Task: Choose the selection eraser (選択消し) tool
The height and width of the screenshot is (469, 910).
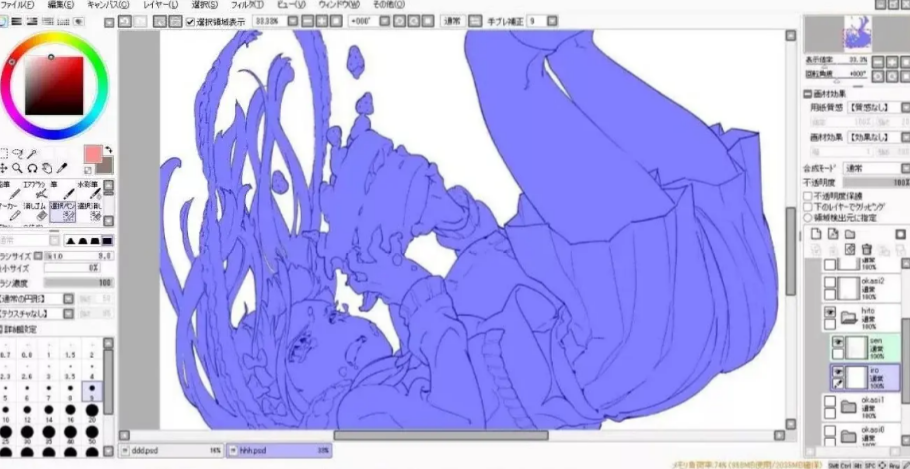Action: 89,212
